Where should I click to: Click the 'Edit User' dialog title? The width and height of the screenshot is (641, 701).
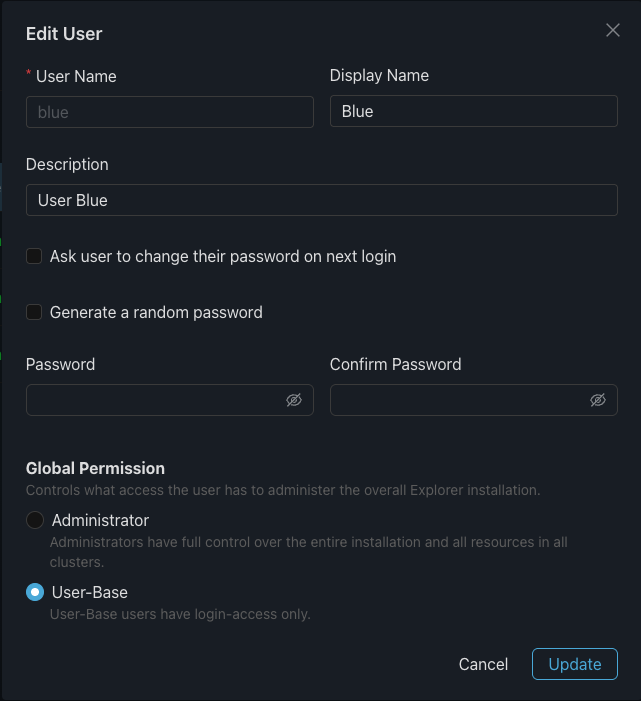pyautogui.click(x=64, y=34)
